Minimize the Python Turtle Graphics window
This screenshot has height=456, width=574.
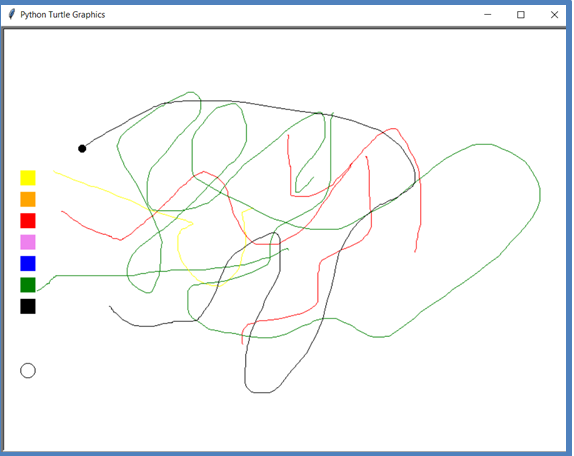(x=488, y=15)
